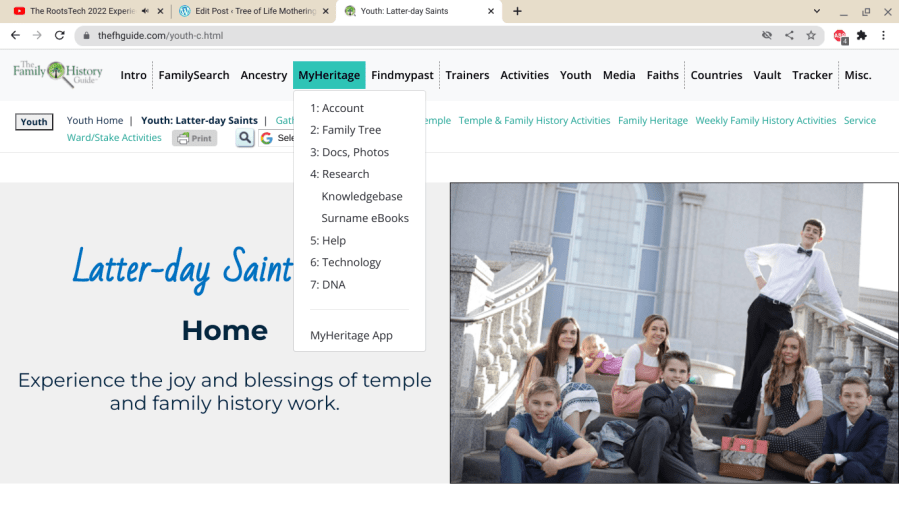The width and height of the screenshot is (899, 506).
Task: Expand the tab search chevron
Action: [x=816, y=11]
